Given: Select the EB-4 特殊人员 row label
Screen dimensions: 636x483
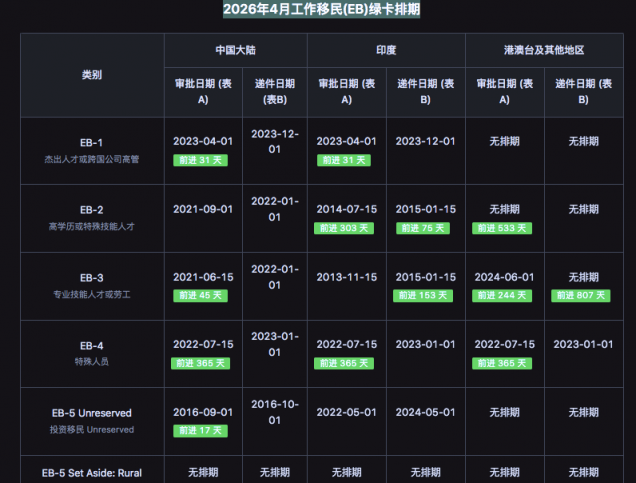Looking at the screenshot, I should coord(91,353).
